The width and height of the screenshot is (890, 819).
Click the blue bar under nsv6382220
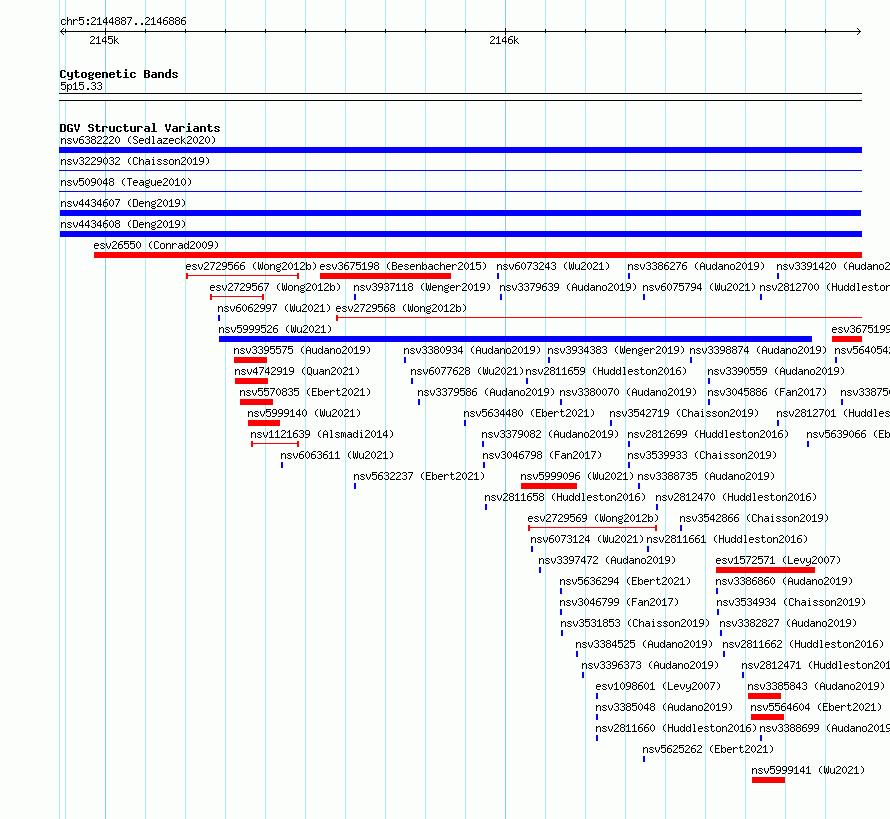(460, 150)
